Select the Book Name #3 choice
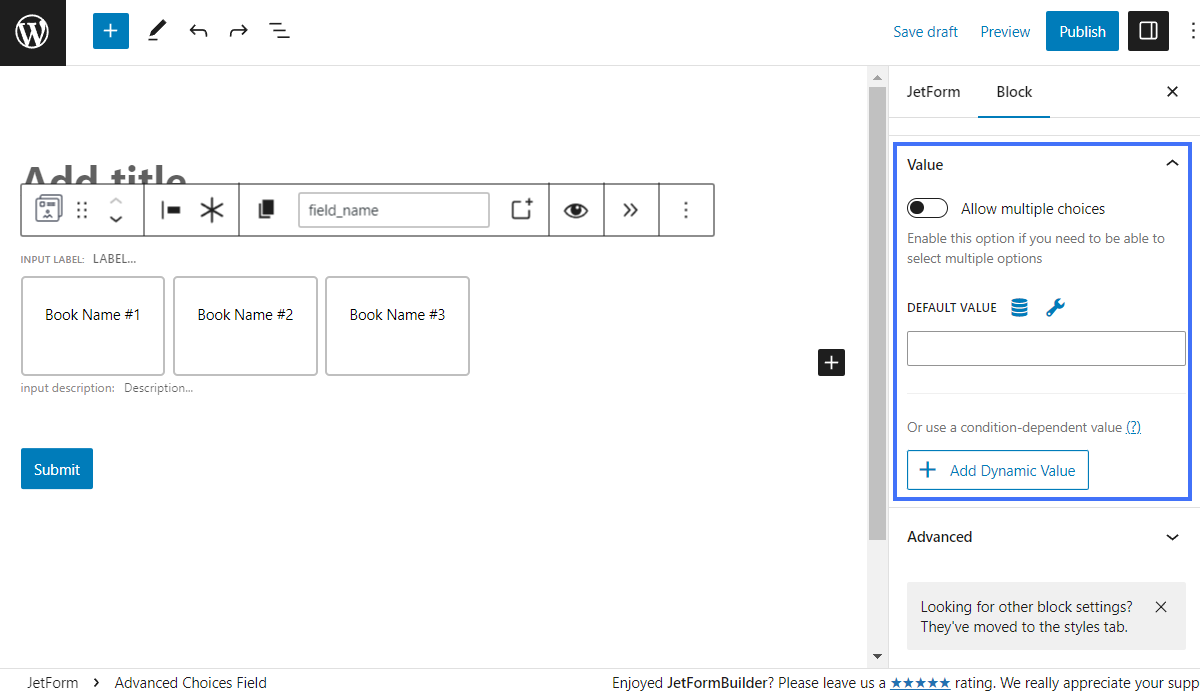 tap(397, 314)
